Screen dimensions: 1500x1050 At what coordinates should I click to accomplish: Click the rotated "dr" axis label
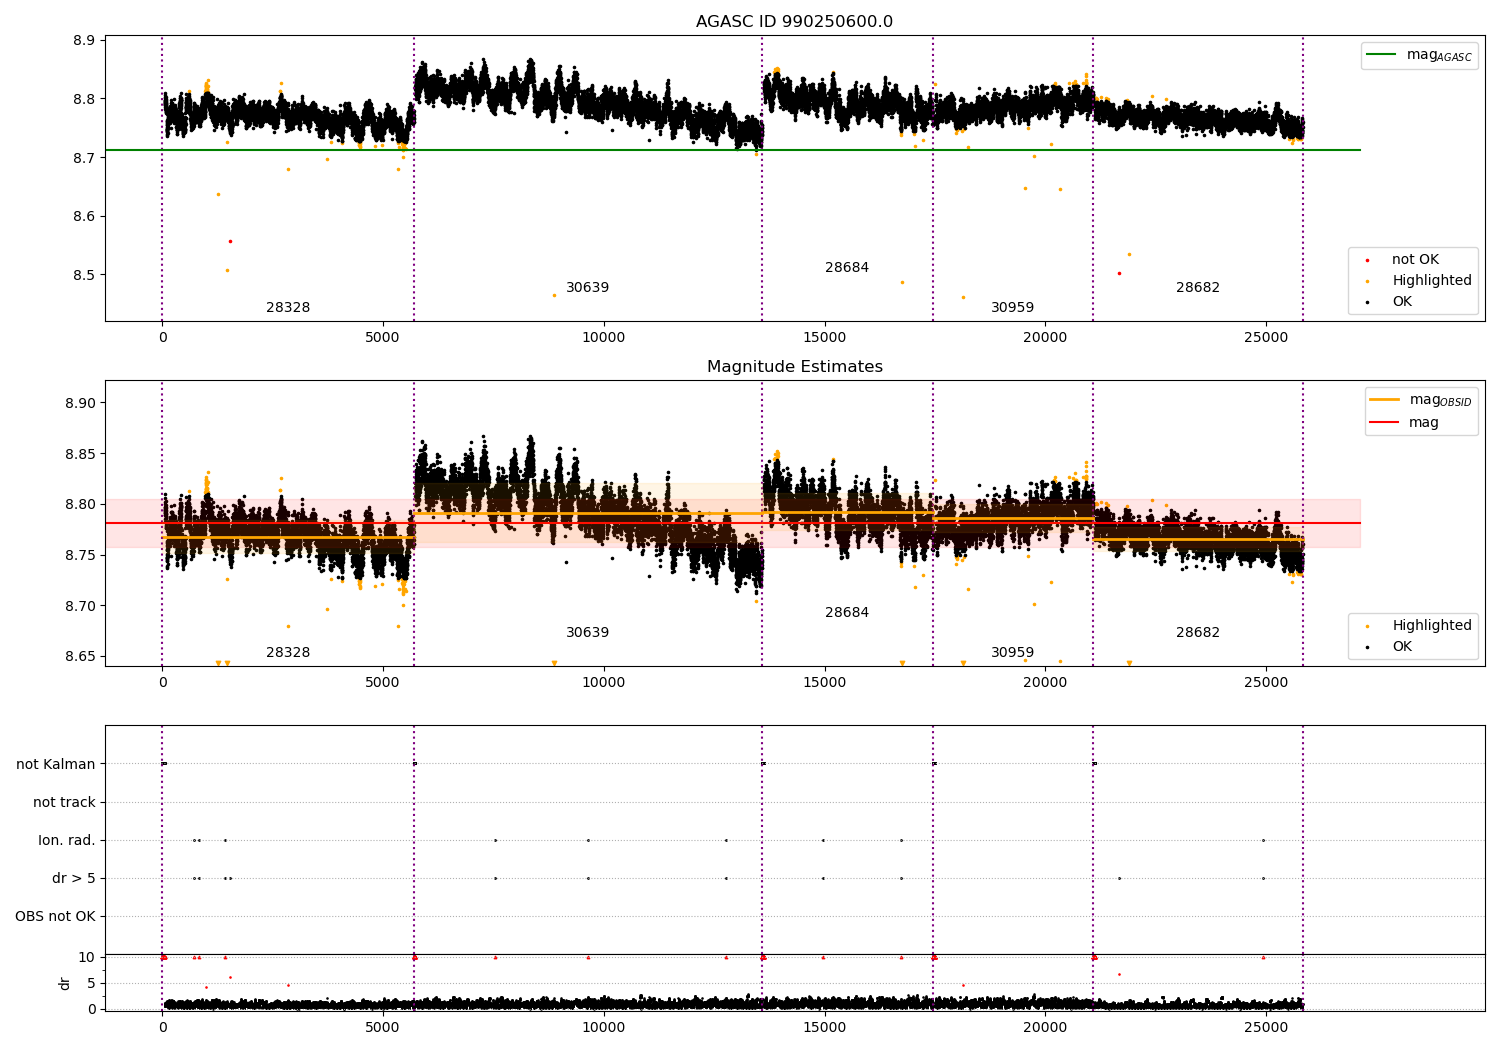(65, 983)
